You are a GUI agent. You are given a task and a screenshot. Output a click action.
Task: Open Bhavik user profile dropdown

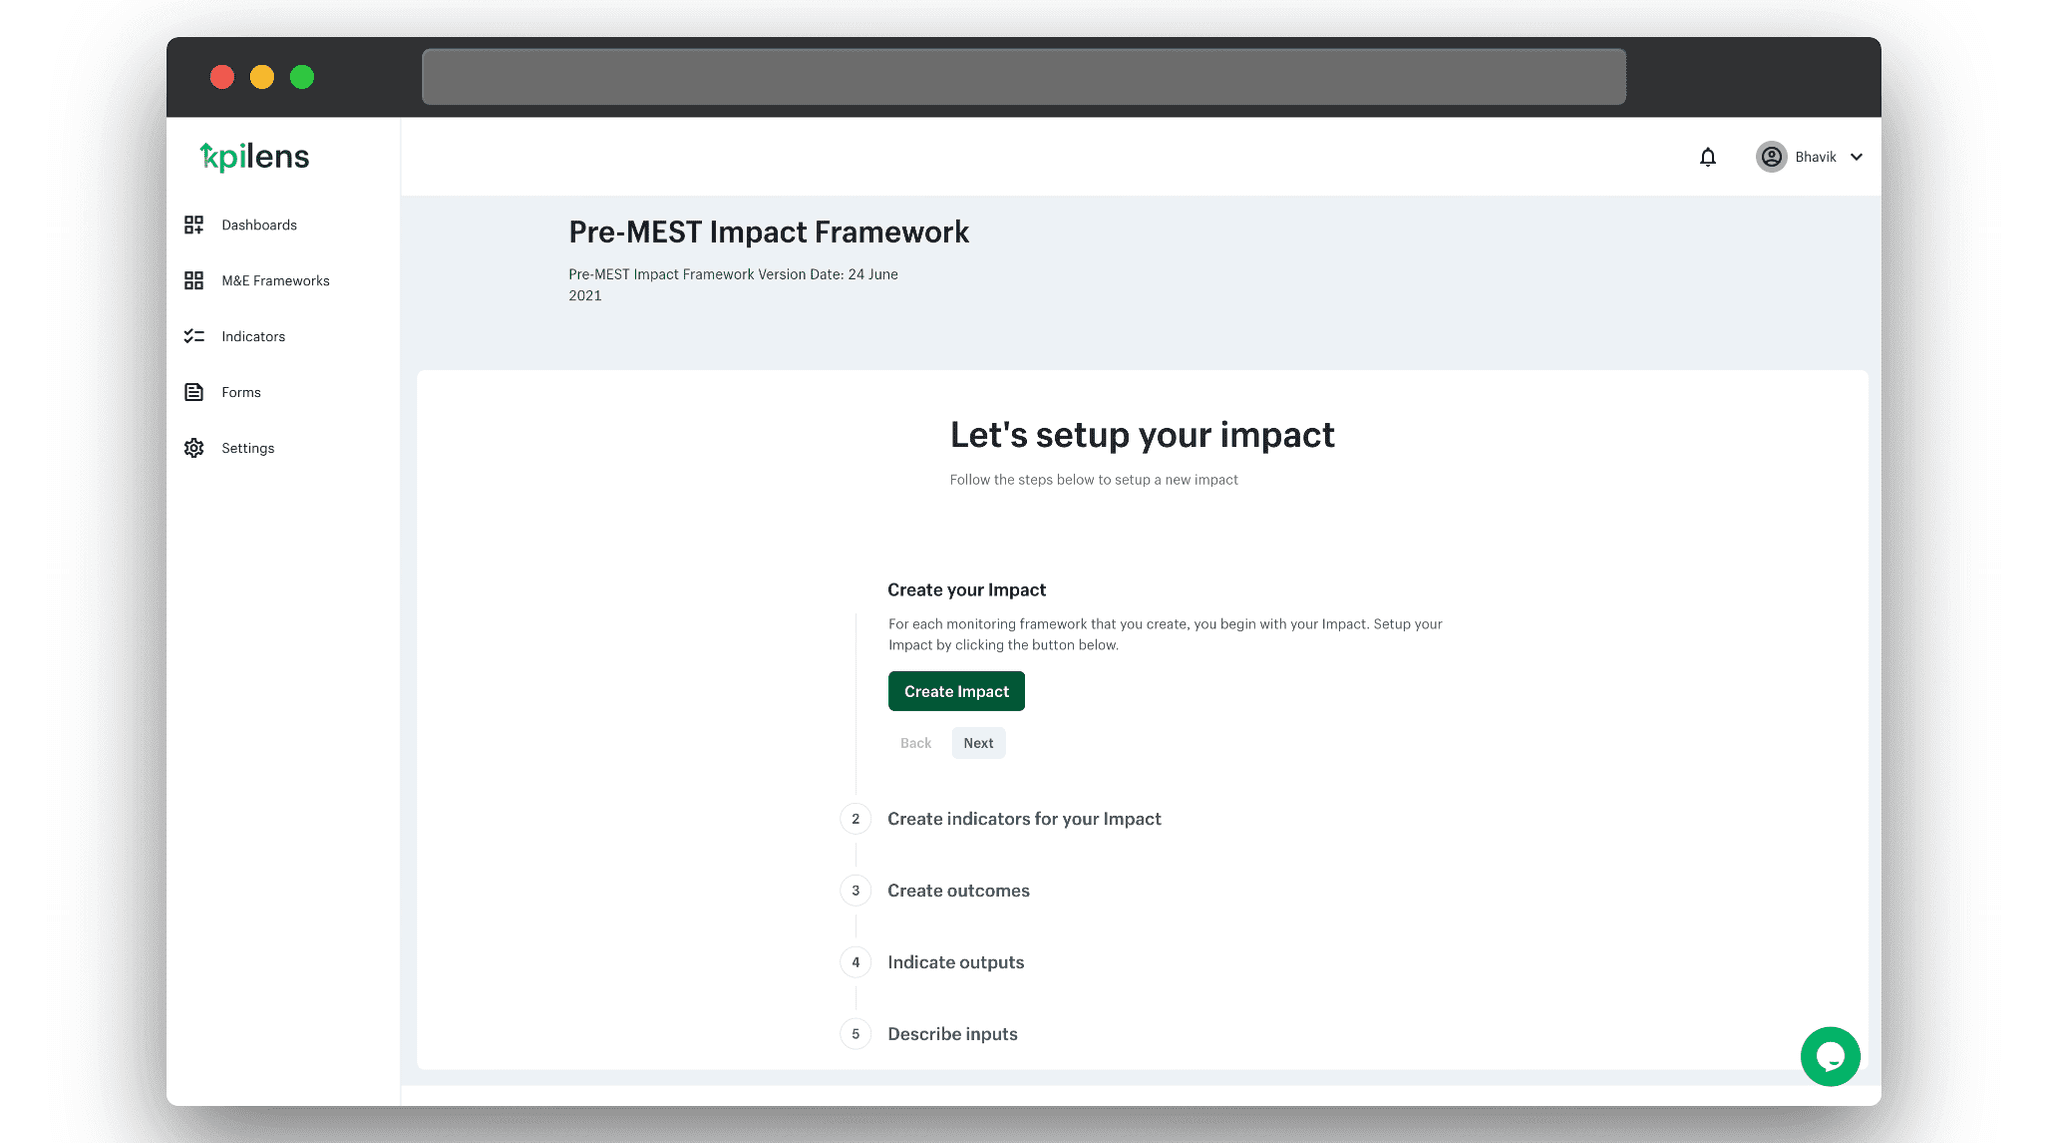[x=1815, y=156]
